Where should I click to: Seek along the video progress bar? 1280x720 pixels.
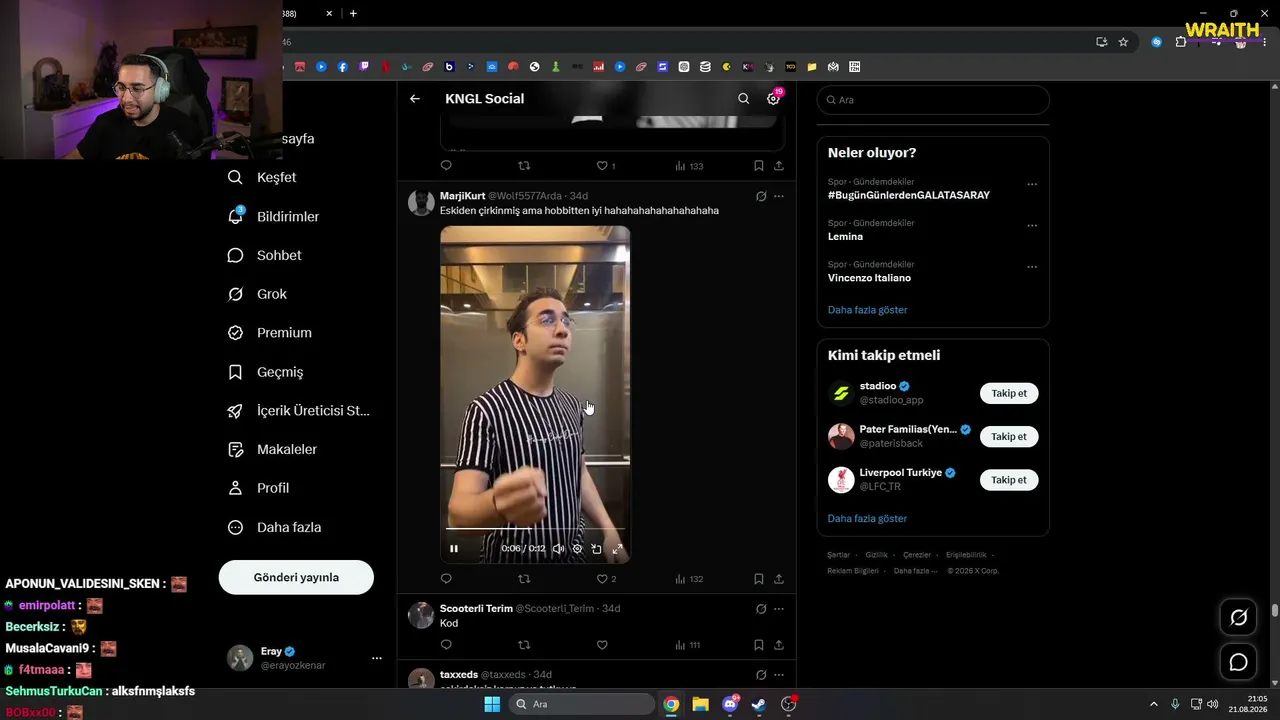pyautogui.click(x=535, y=528)
